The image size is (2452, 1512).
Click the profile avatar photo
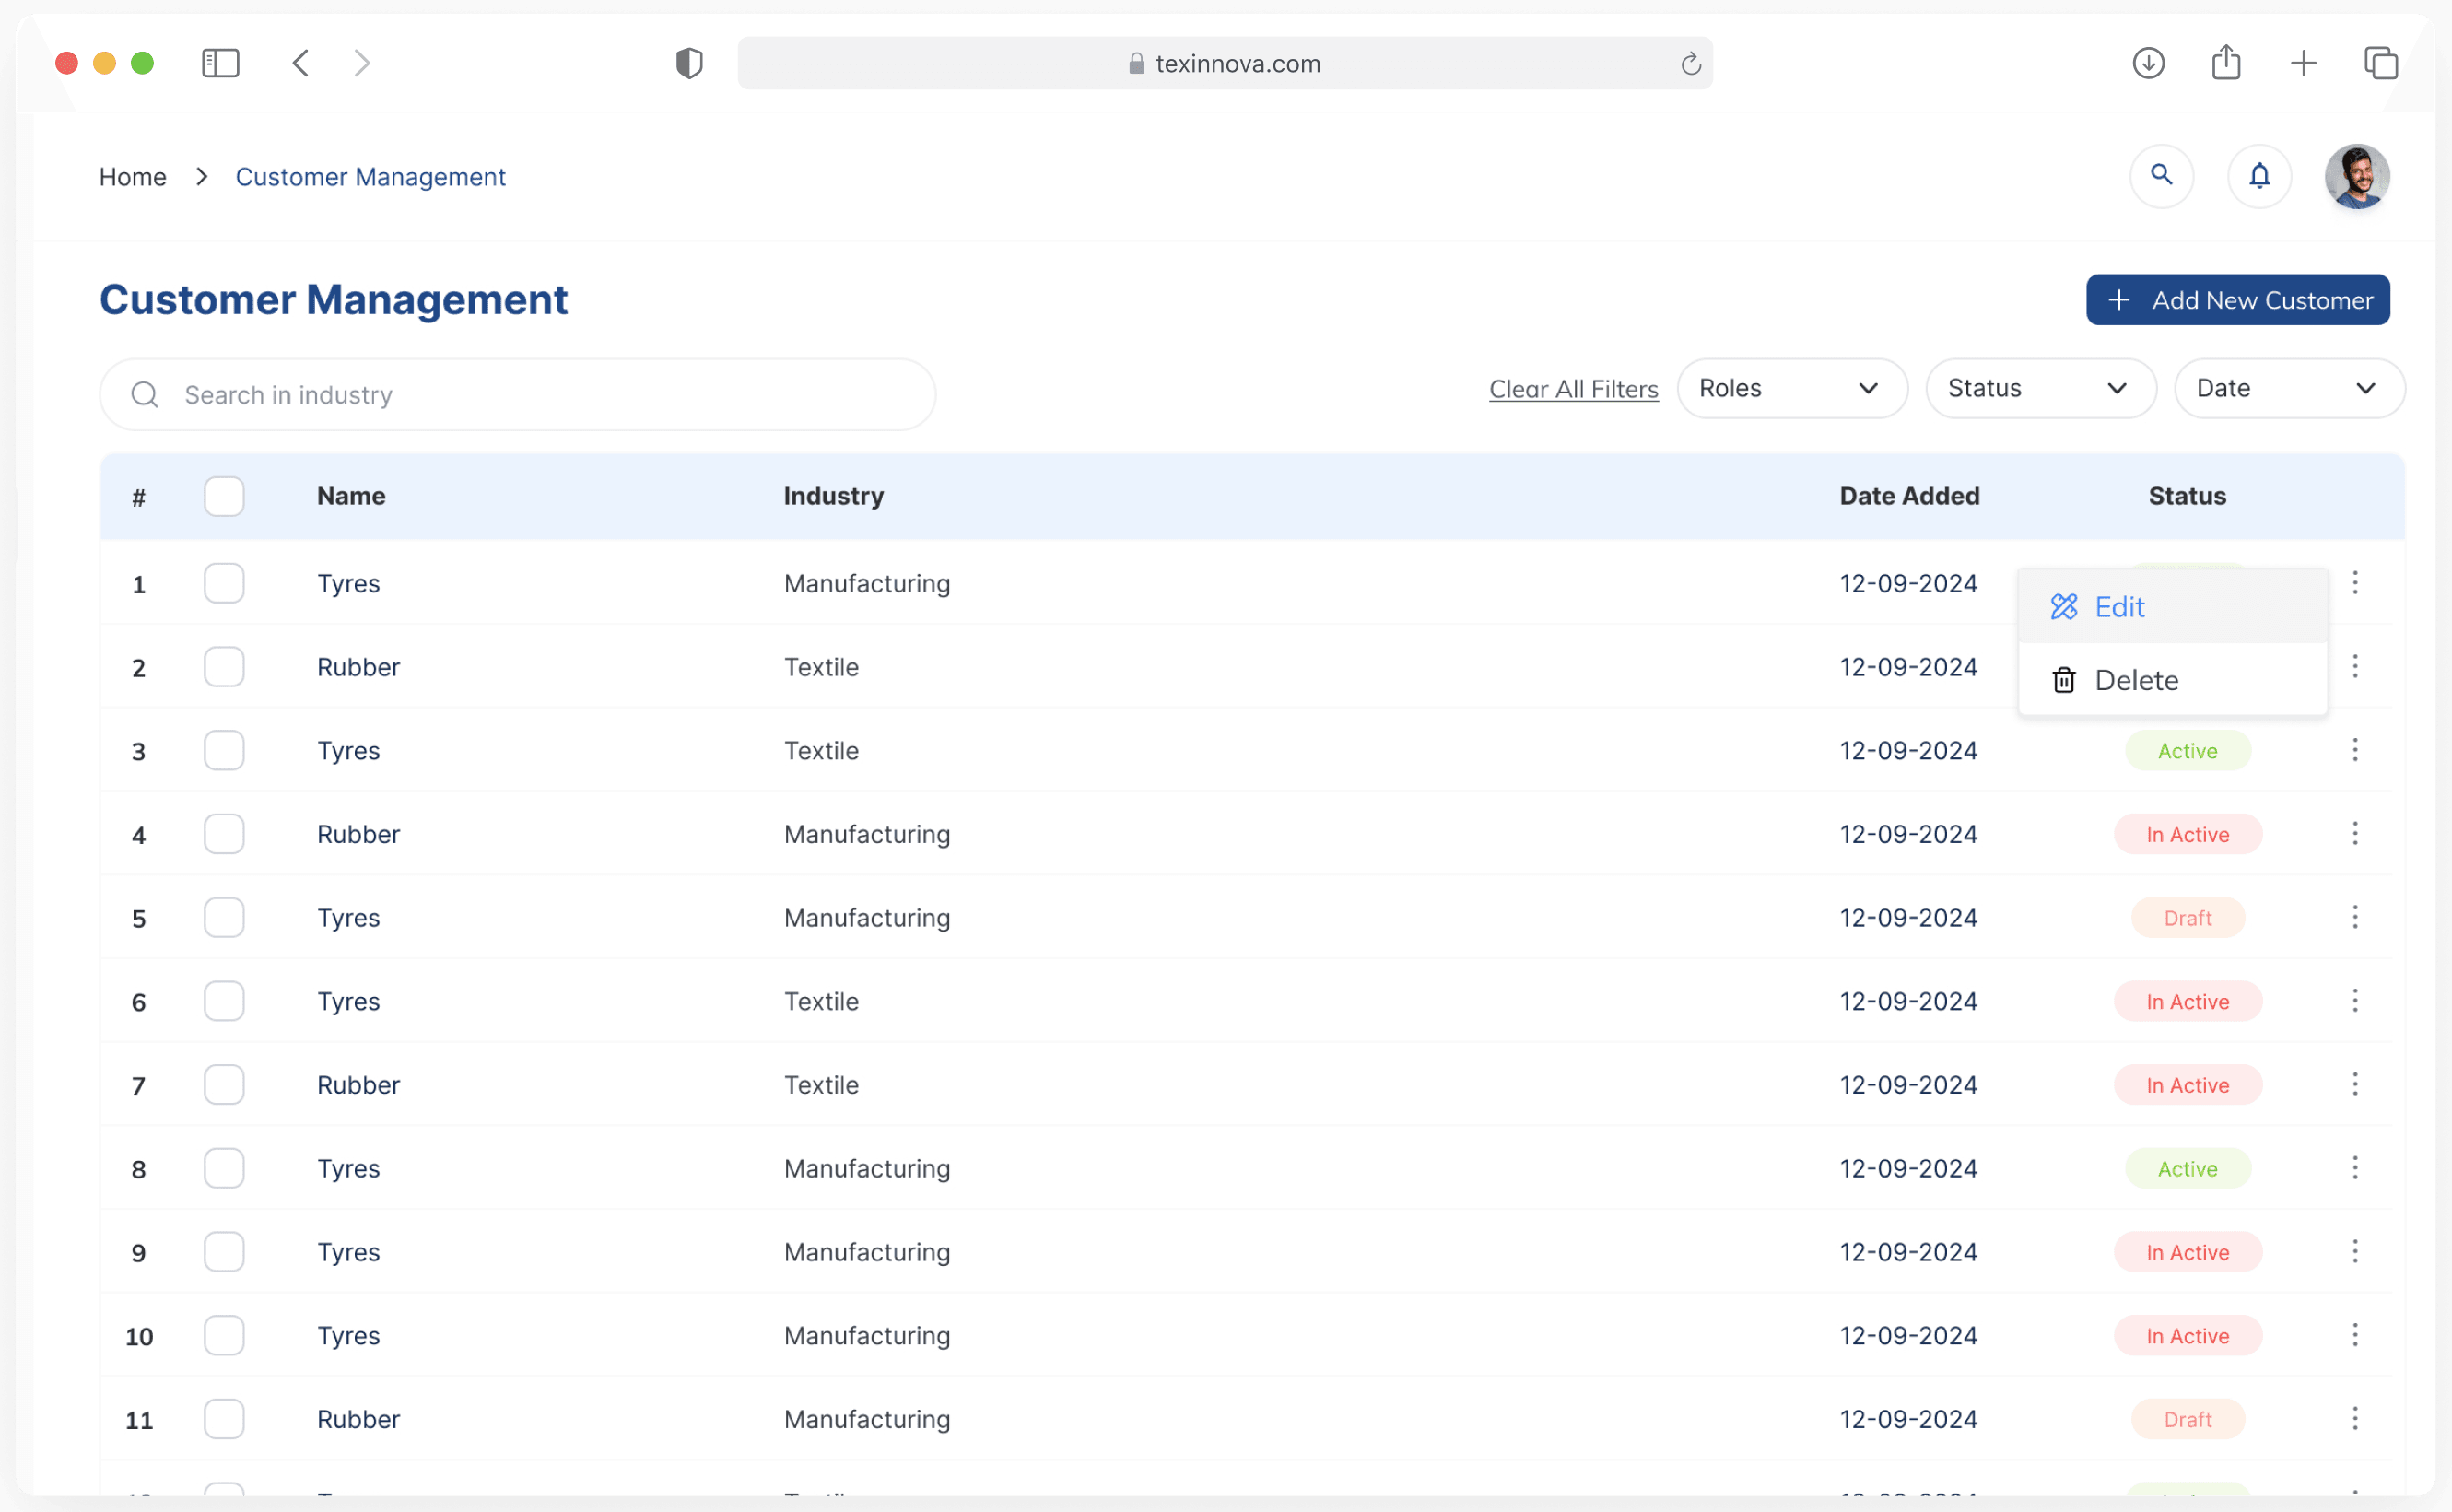pos(2357,176)
